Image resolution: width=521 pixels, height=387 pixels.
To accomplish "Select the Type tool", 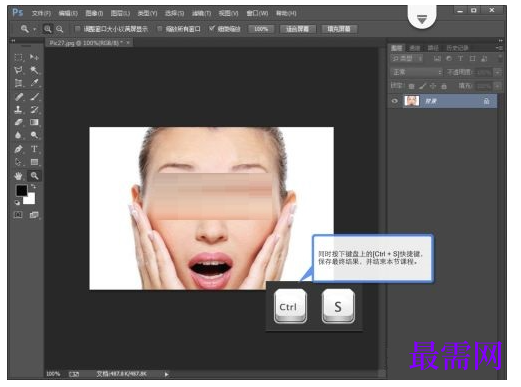I will point(34,149).
